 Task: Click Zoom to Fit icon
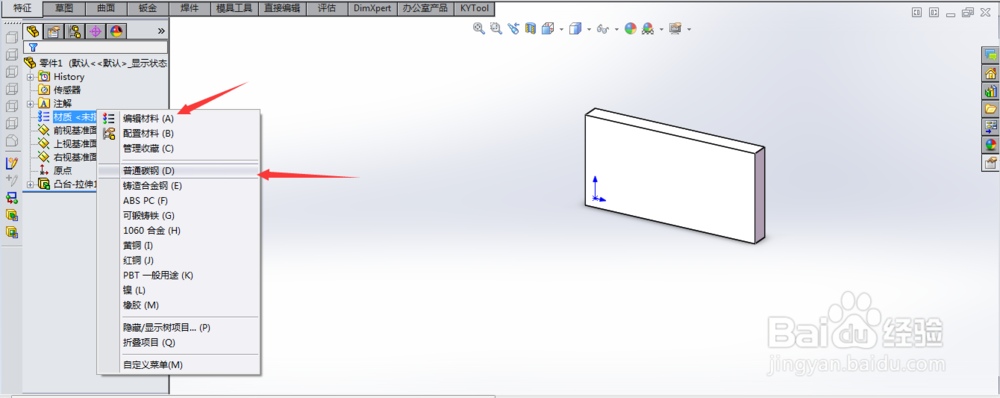coord(478,28)
